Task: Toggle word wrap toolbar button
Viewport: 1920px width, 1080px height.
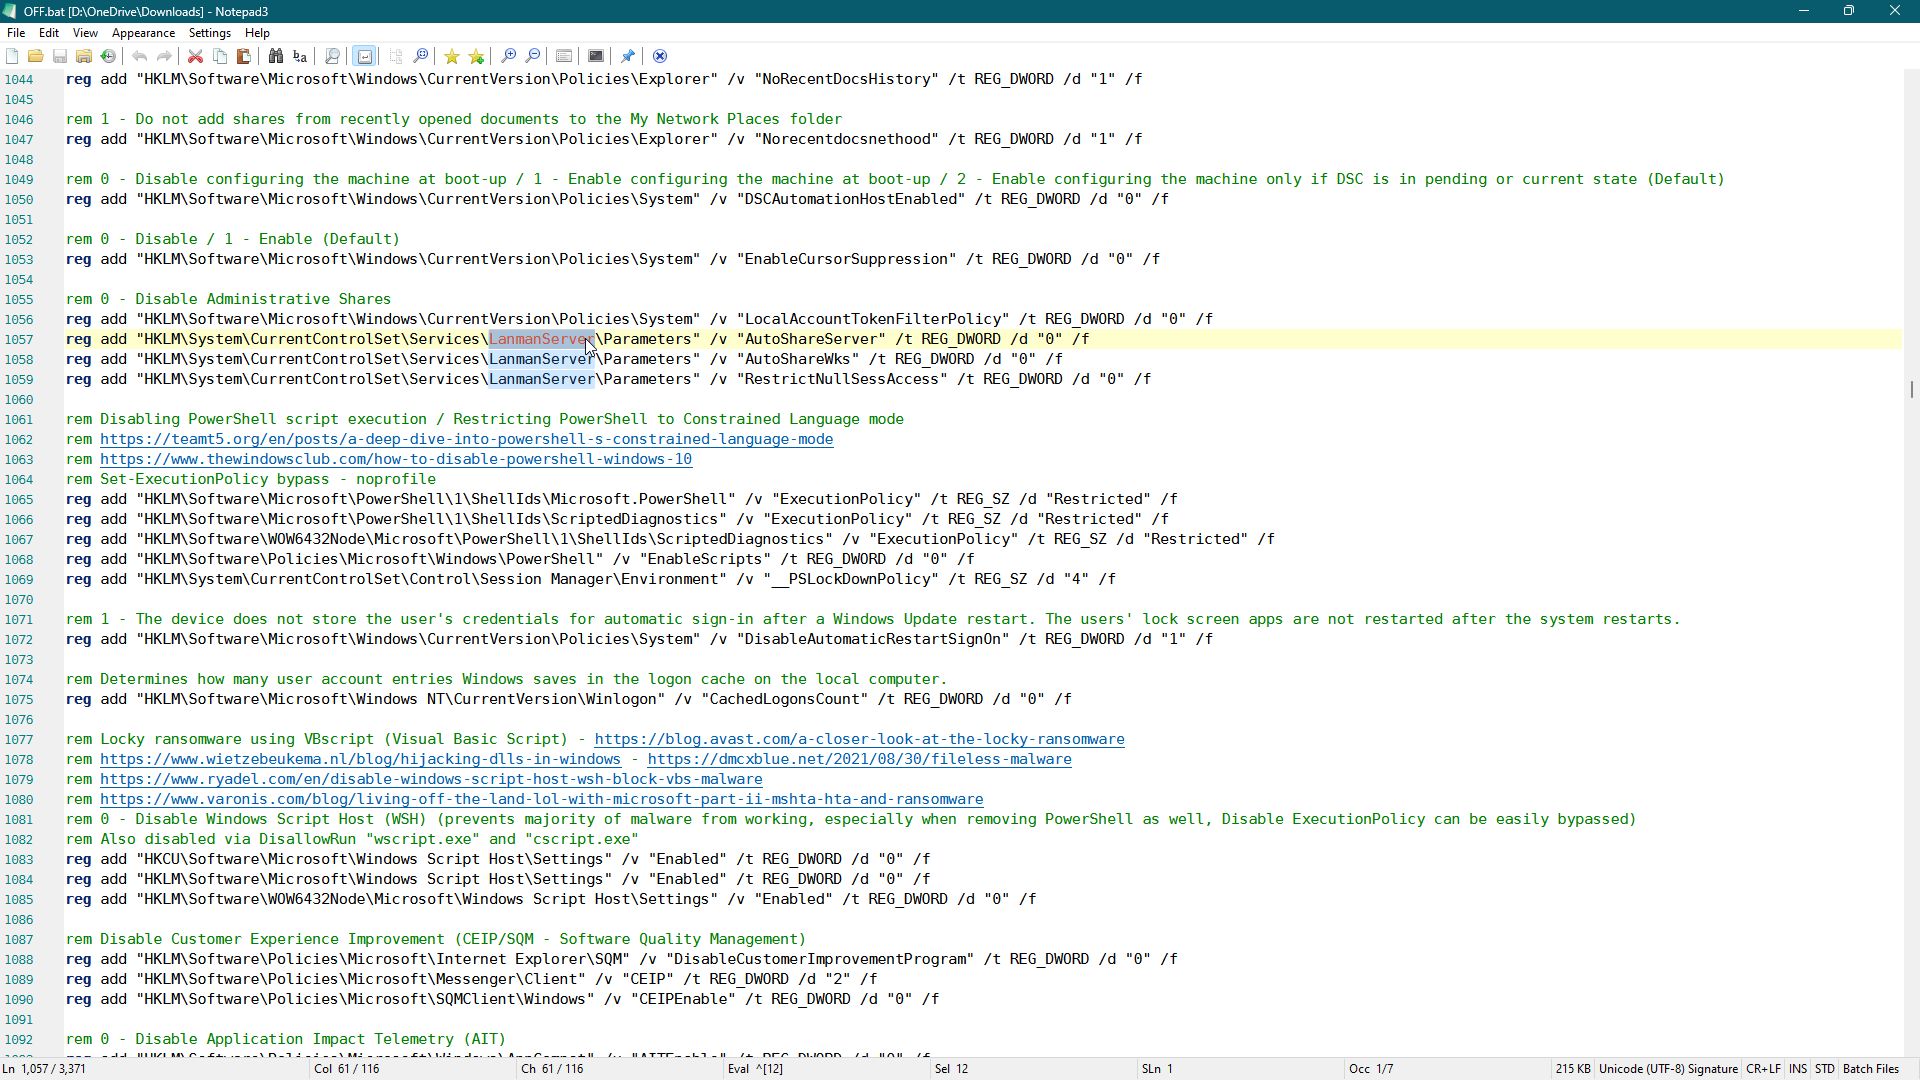Action: click(365, 56)
